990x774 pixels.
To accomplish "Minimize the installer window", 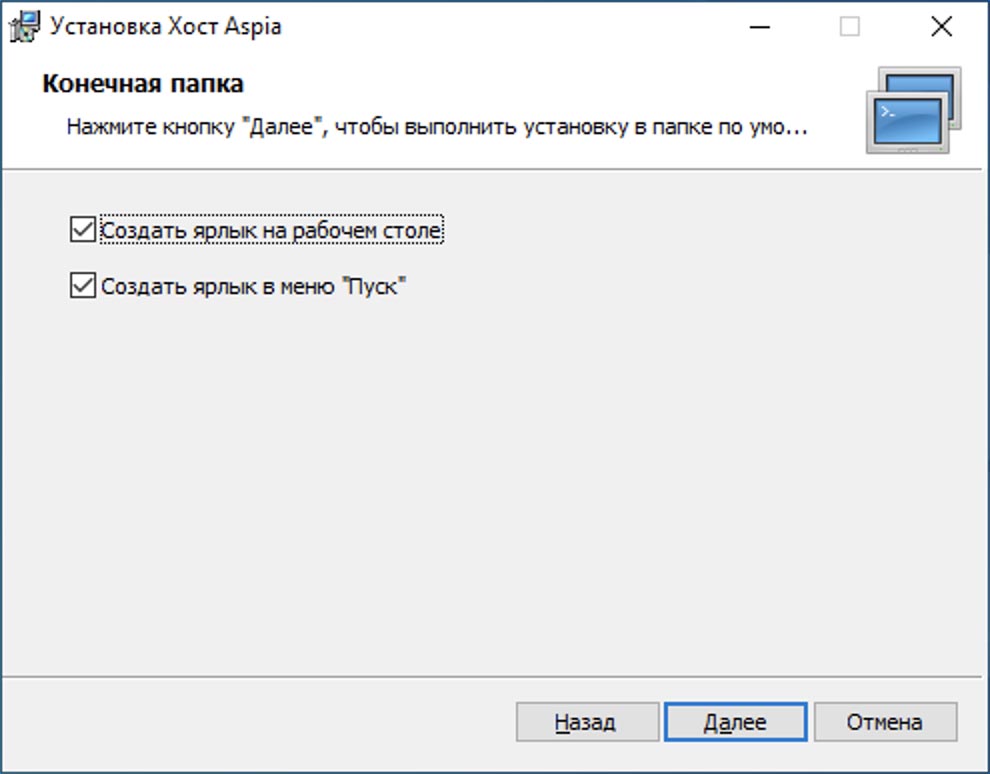I will (x=760, y=27).
